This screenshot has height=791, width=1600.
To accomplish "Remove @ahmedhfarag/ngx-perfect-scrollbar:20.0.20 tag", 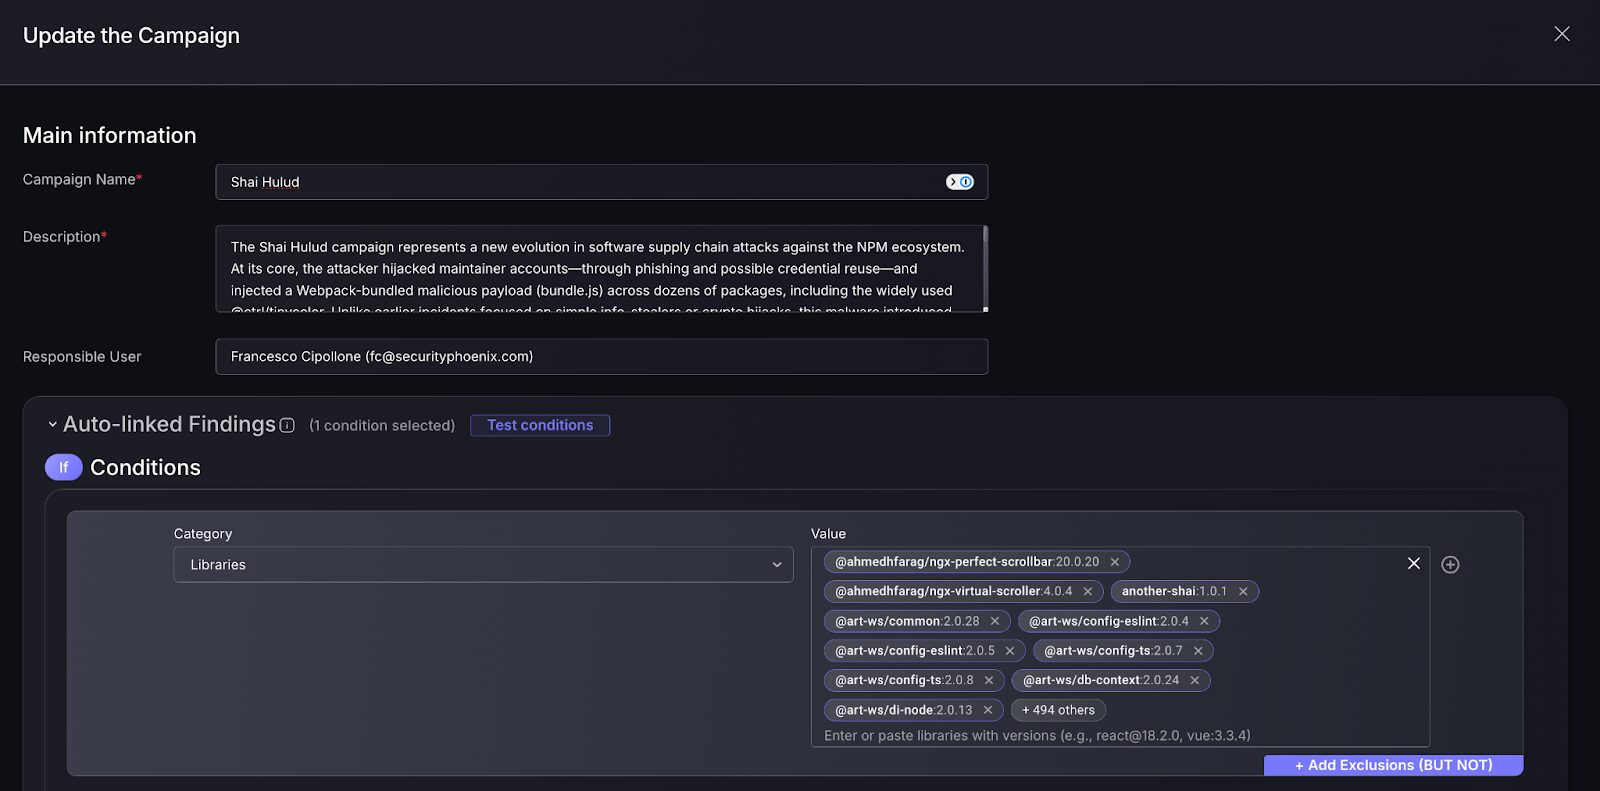I will (x=1115, y=562).
